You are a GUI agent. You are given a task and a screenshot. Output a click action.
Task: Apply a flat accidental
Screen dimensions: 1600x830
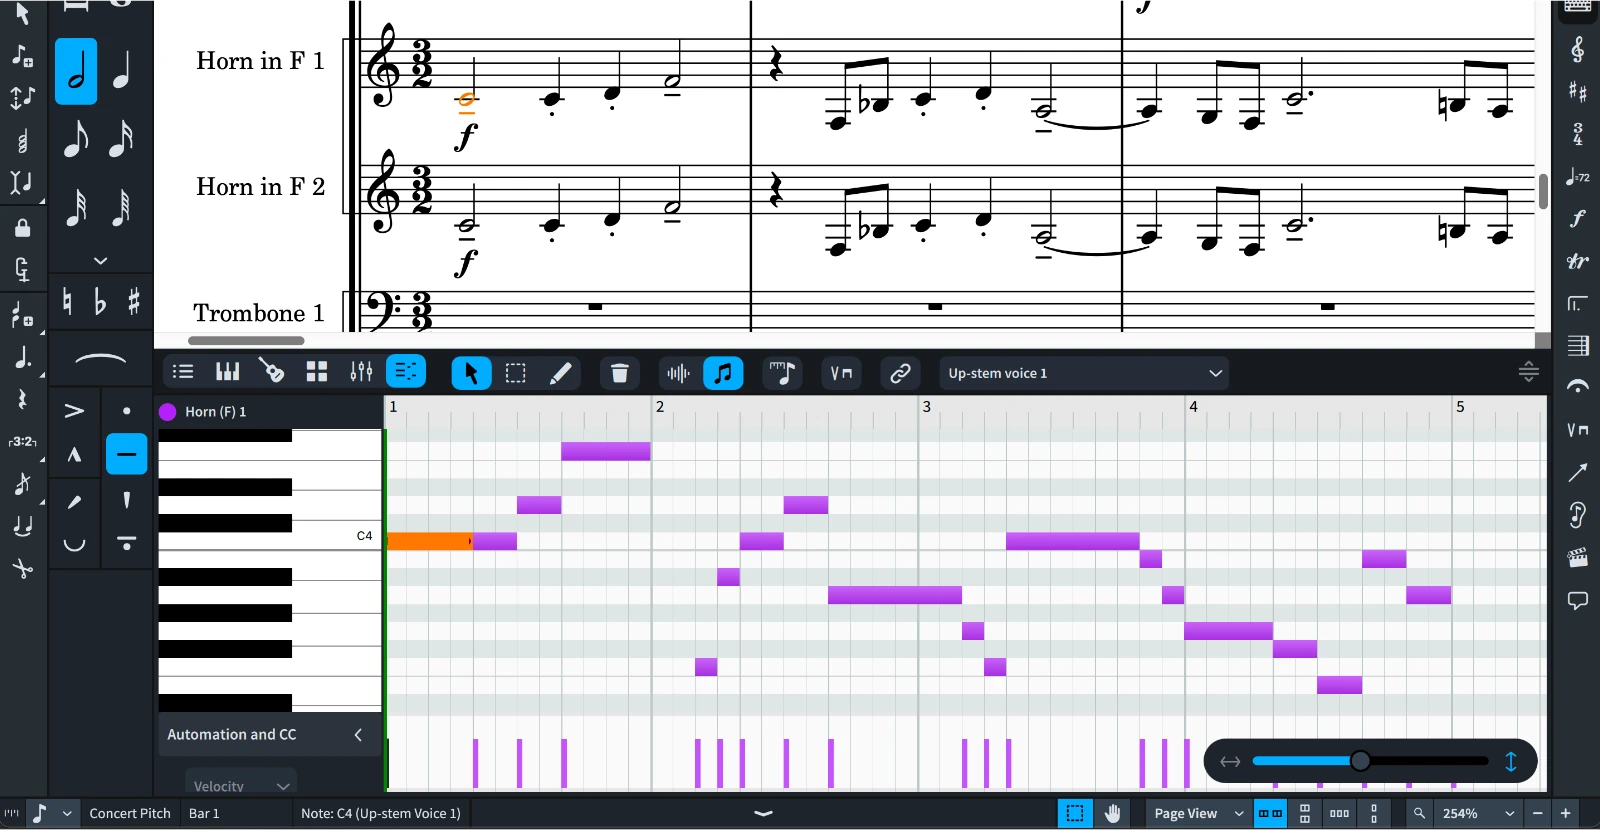pyautogui.click(x=100, y=301)
